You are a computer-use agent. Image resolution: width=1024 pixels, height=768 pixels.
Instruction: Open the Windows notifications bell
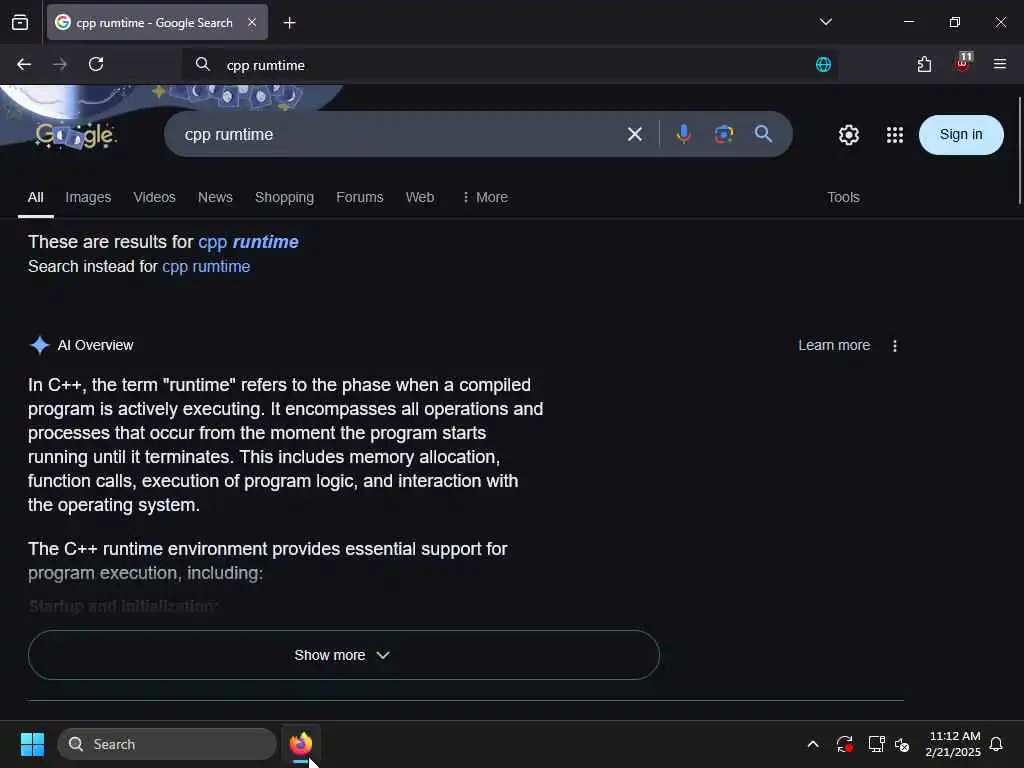pos(996,744)
